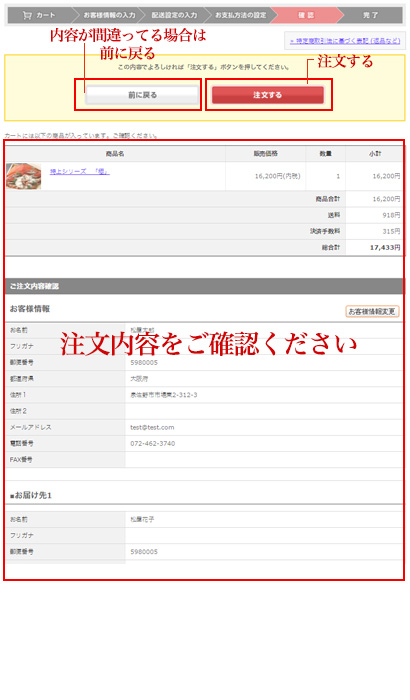Click the 商品名 column header

click(115, 154)
